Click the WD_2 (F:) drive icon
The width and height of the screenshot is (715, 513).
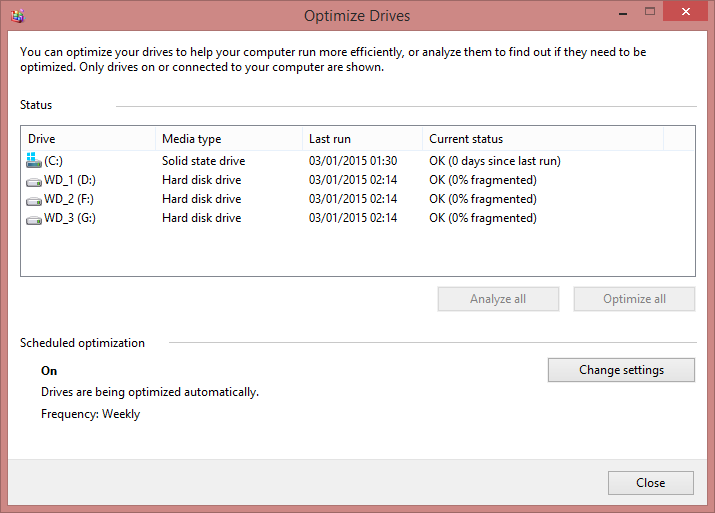(x=35, y=199)
